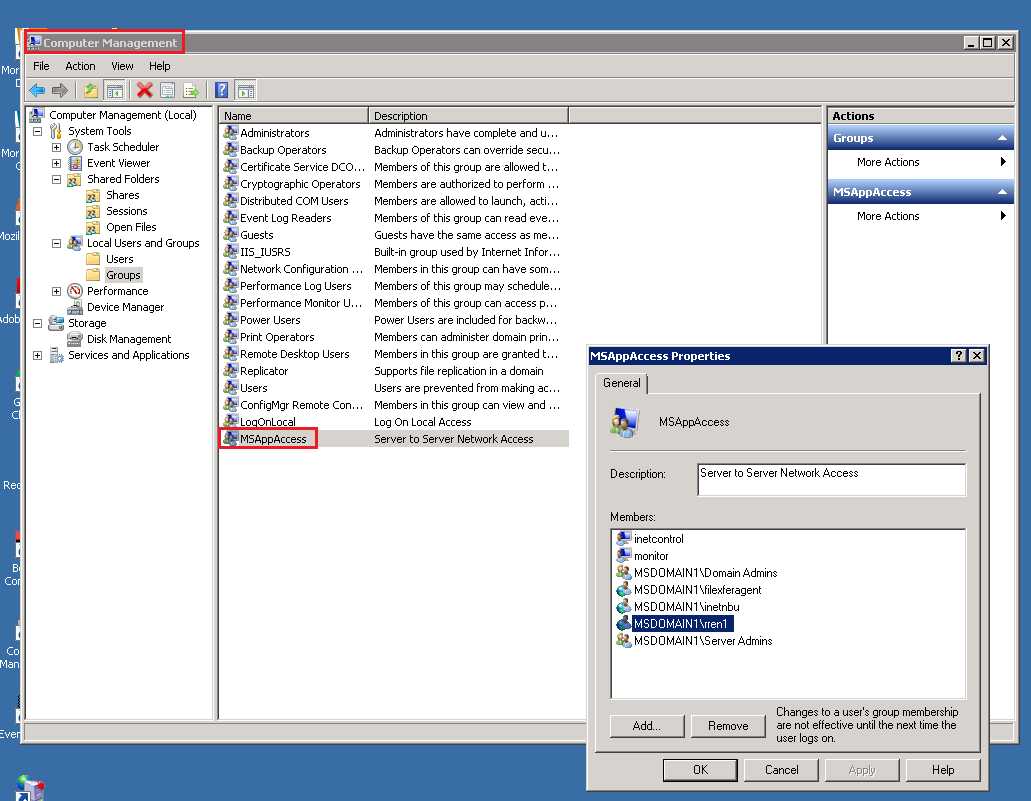The height and width of the screenshot is (801, 1031).
Task: Open the Action menu
Action: 80,66
